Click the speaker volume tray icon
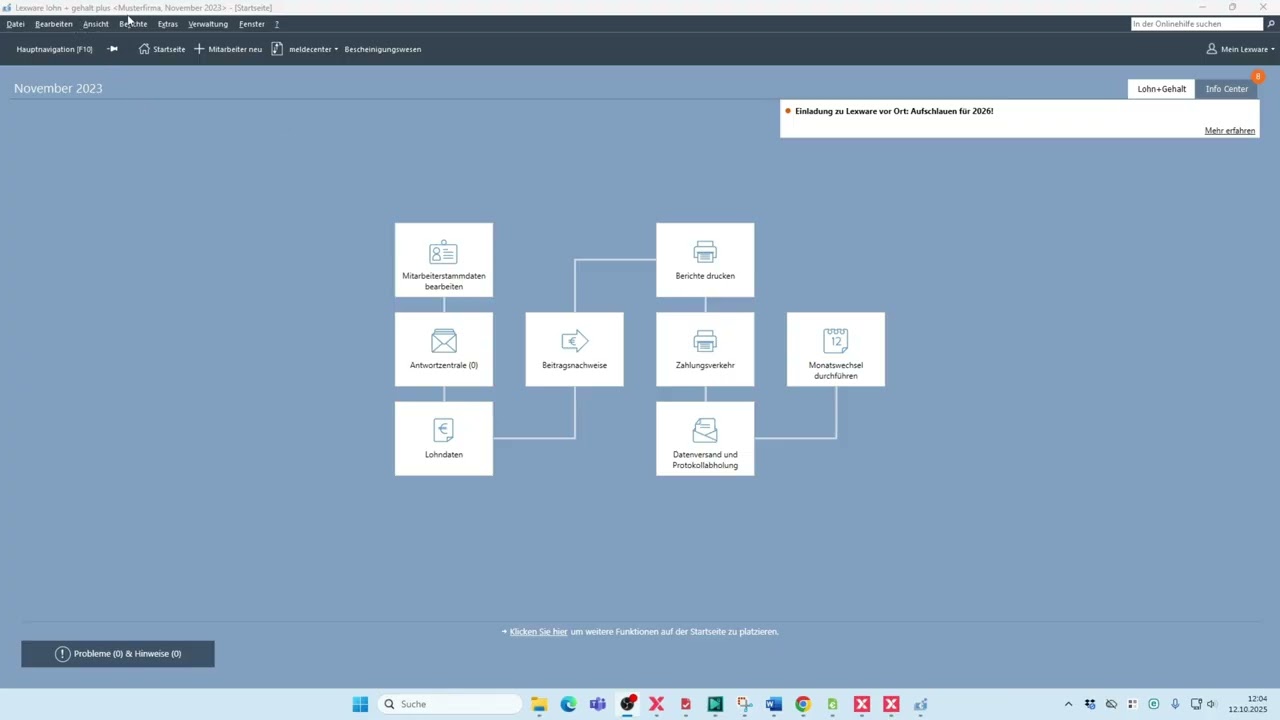 click(1212, 704)
